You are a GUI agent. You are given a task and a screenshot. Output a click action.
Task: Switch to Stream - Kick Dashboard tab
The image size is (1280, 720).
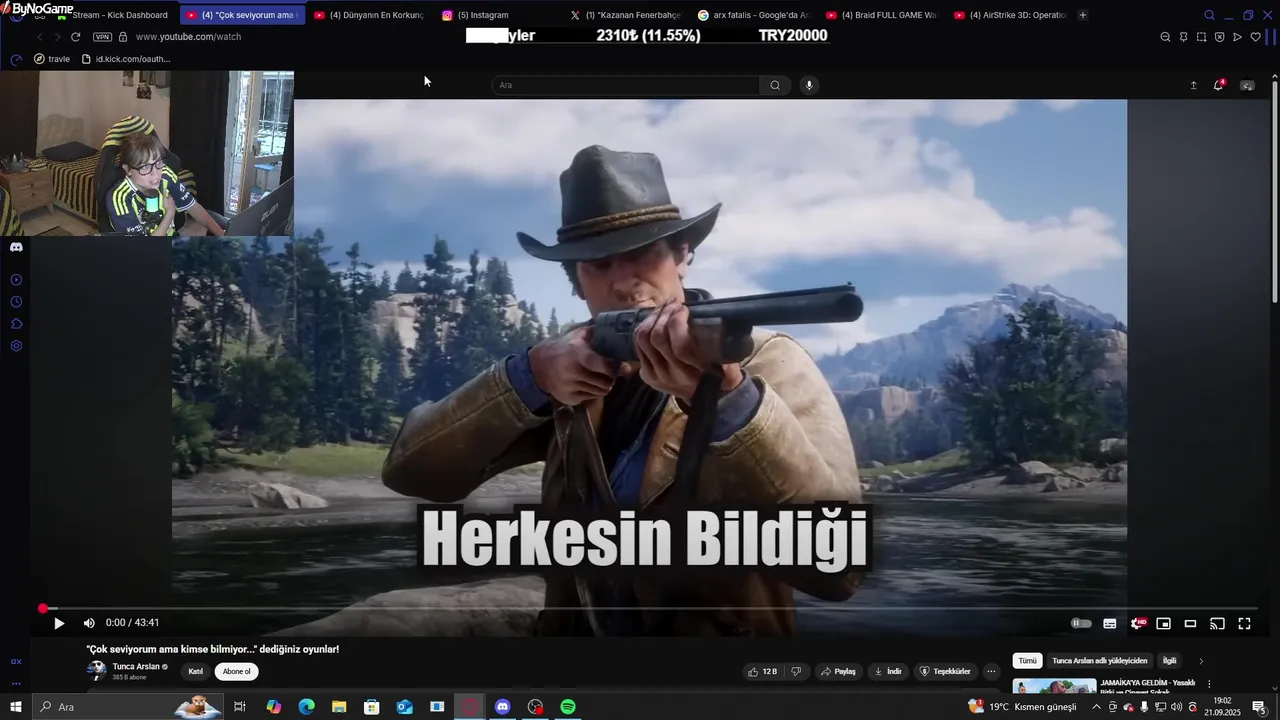tap(112, 15)
